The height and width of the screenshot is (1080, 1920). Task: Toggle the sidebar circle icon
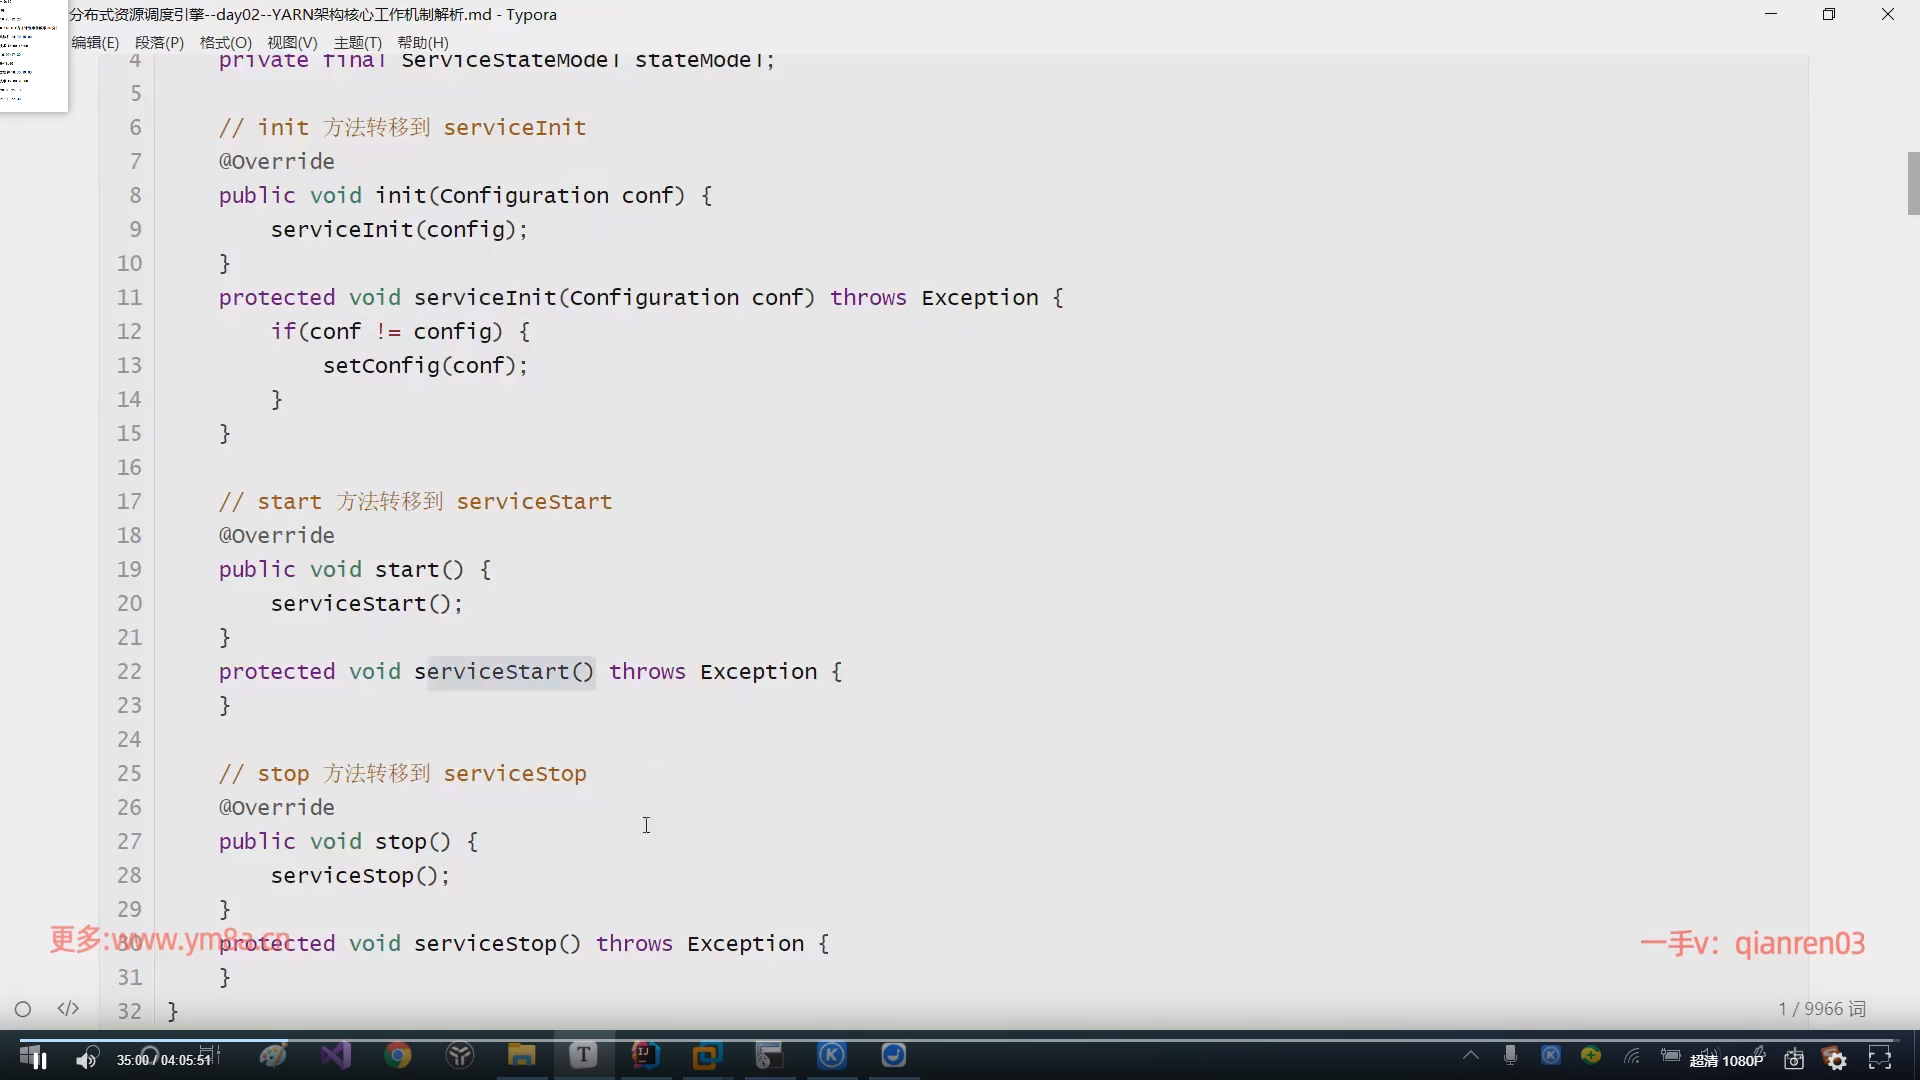(x=23, y=1009)
